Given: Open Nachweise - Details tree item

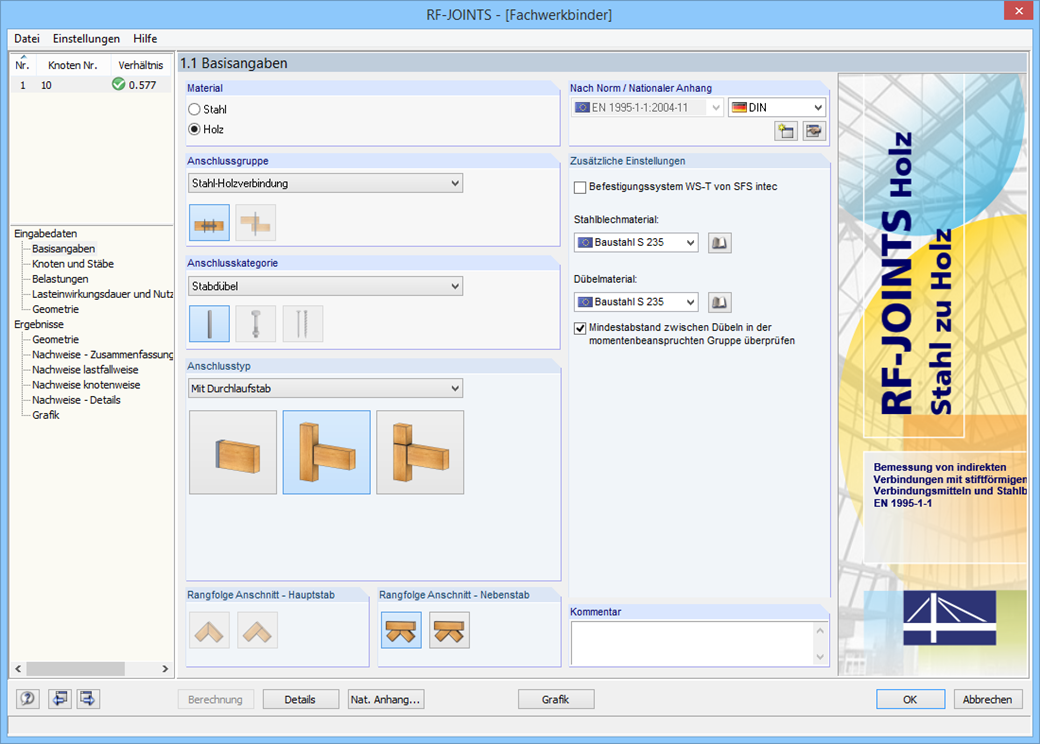Looking at the screenshot, I should coord(76,401).
